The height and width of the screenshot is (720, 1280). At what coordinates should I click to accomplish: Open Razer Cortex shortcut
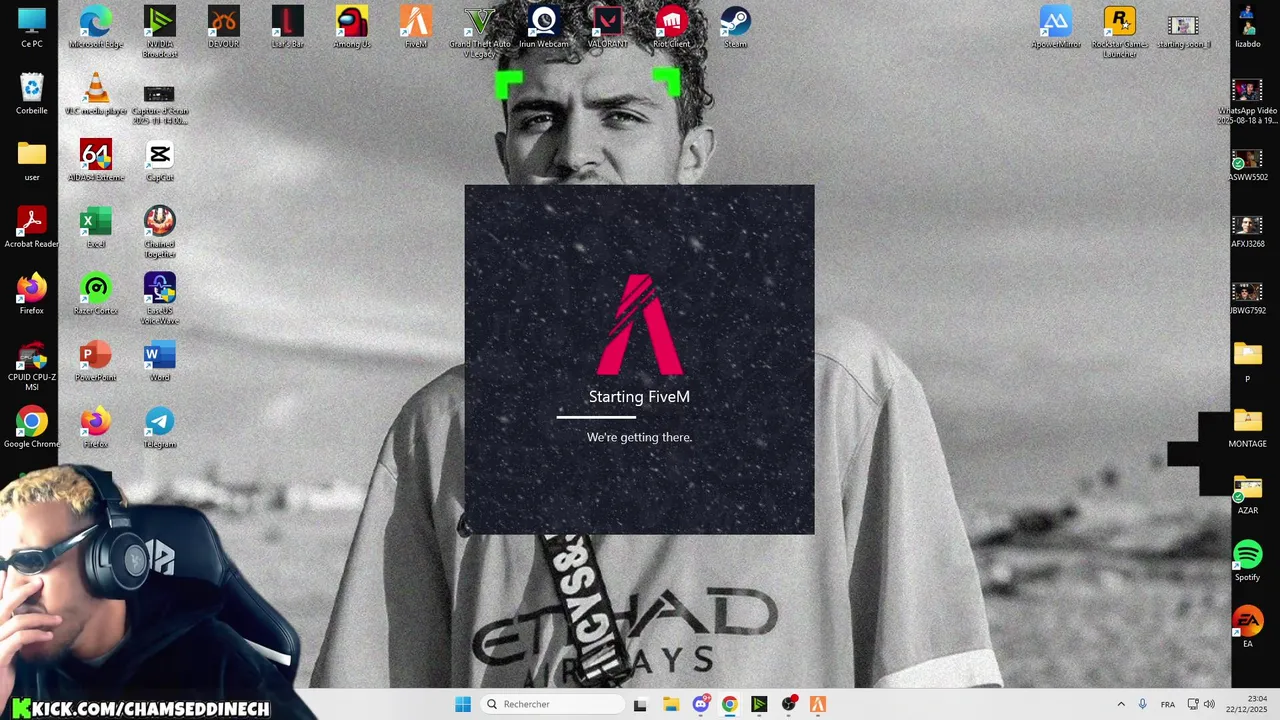(96, 294)
